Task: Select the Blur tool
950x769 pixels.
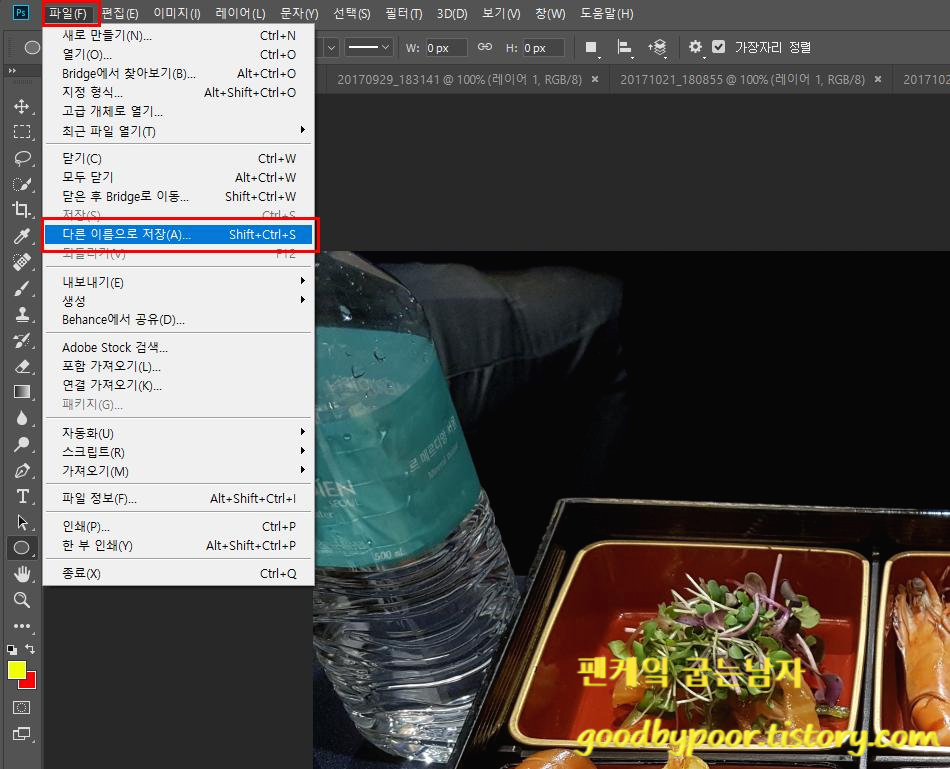Action: tap(22, 418)
